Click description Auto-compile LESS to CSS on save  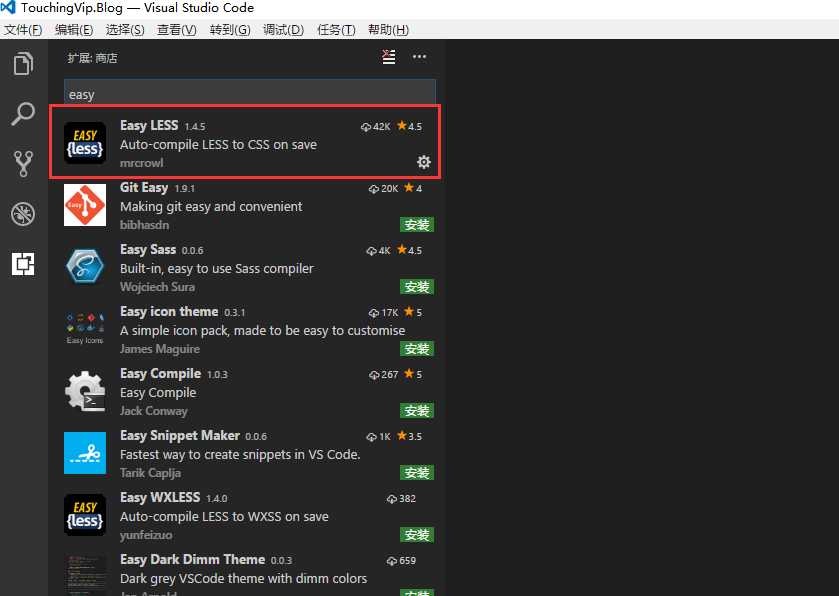coord(218,144)
